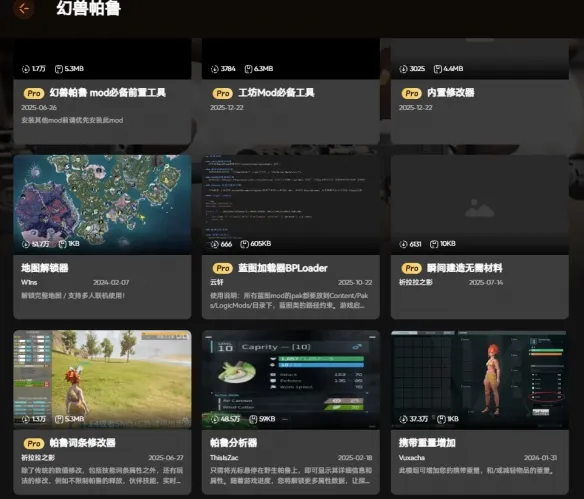Click file size icon next to 4.4MB

click(438, 69)
